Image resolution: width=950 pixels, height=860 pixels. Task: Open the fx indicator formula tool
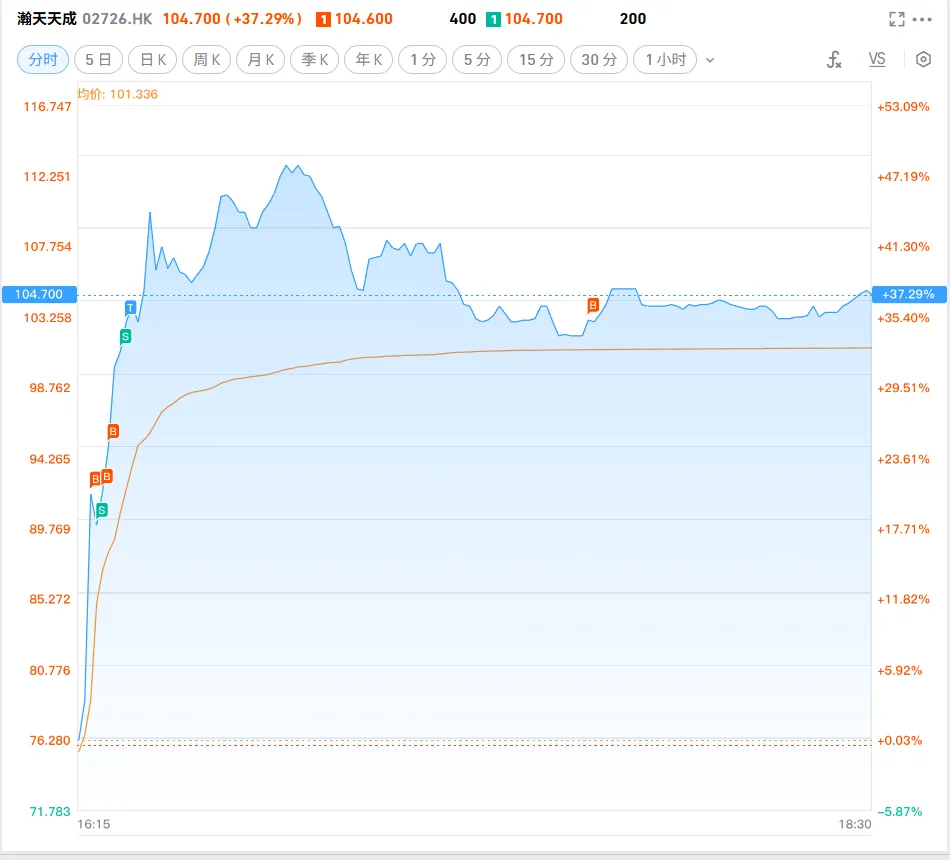click(x=834, y=59)
